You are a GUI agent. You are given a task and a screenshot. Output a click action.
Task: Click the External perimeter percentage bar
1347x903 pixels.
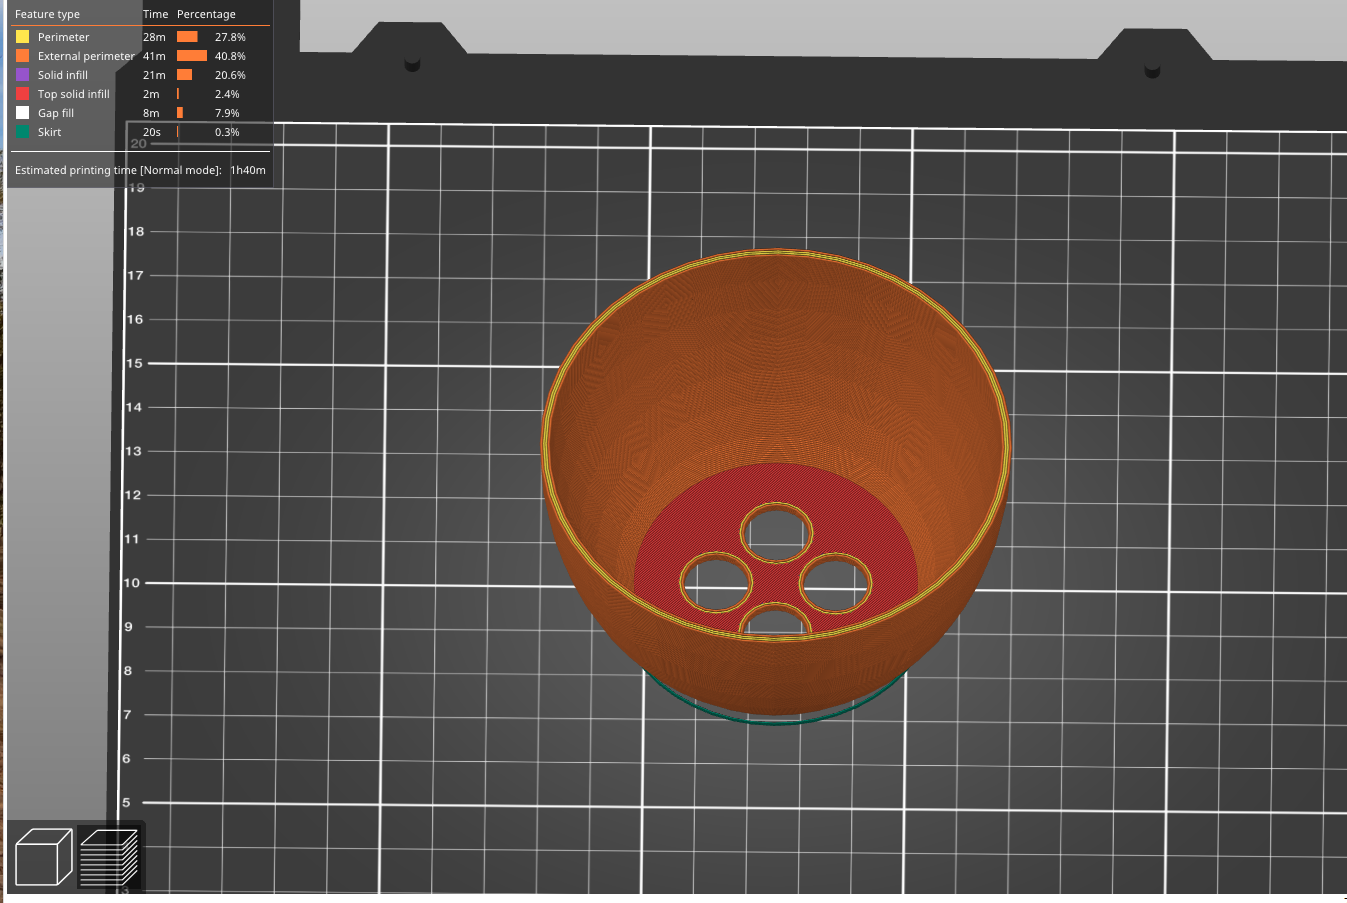pyautogui.click(x=192, y=56)
